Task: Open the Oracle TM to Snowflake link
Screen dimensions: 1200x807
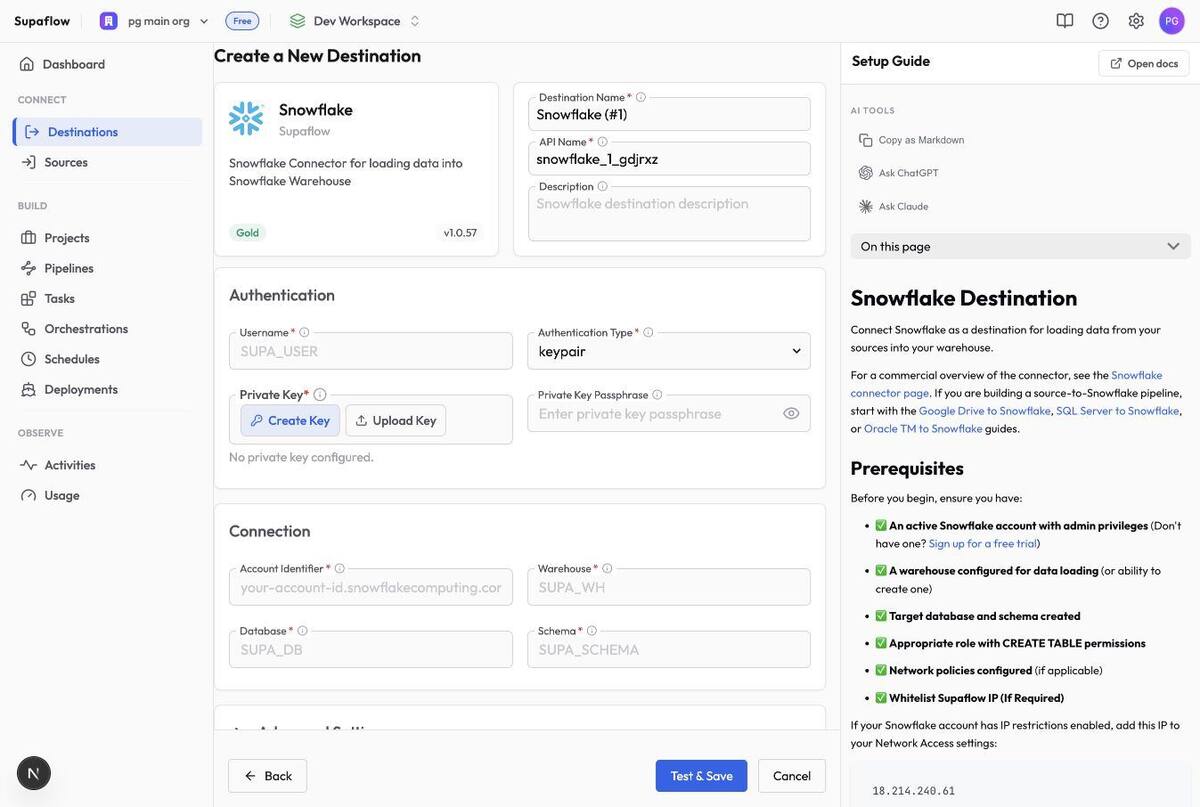Action: point(923,428)
